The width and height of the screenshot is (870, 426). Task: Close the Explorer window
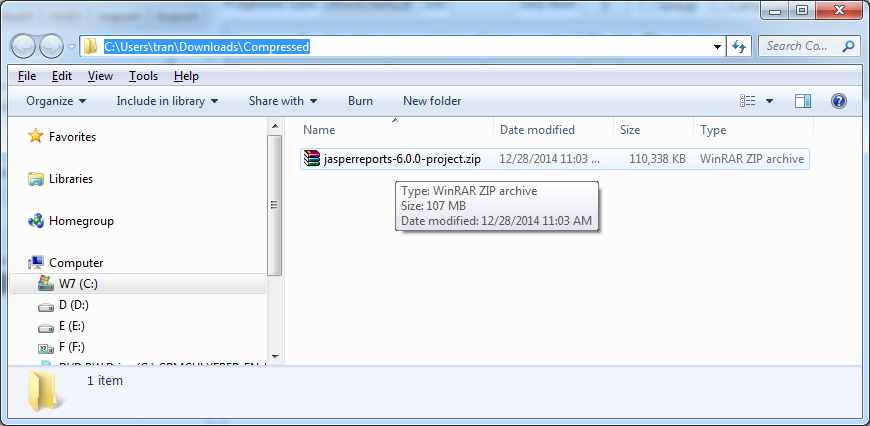click(839, 11)
